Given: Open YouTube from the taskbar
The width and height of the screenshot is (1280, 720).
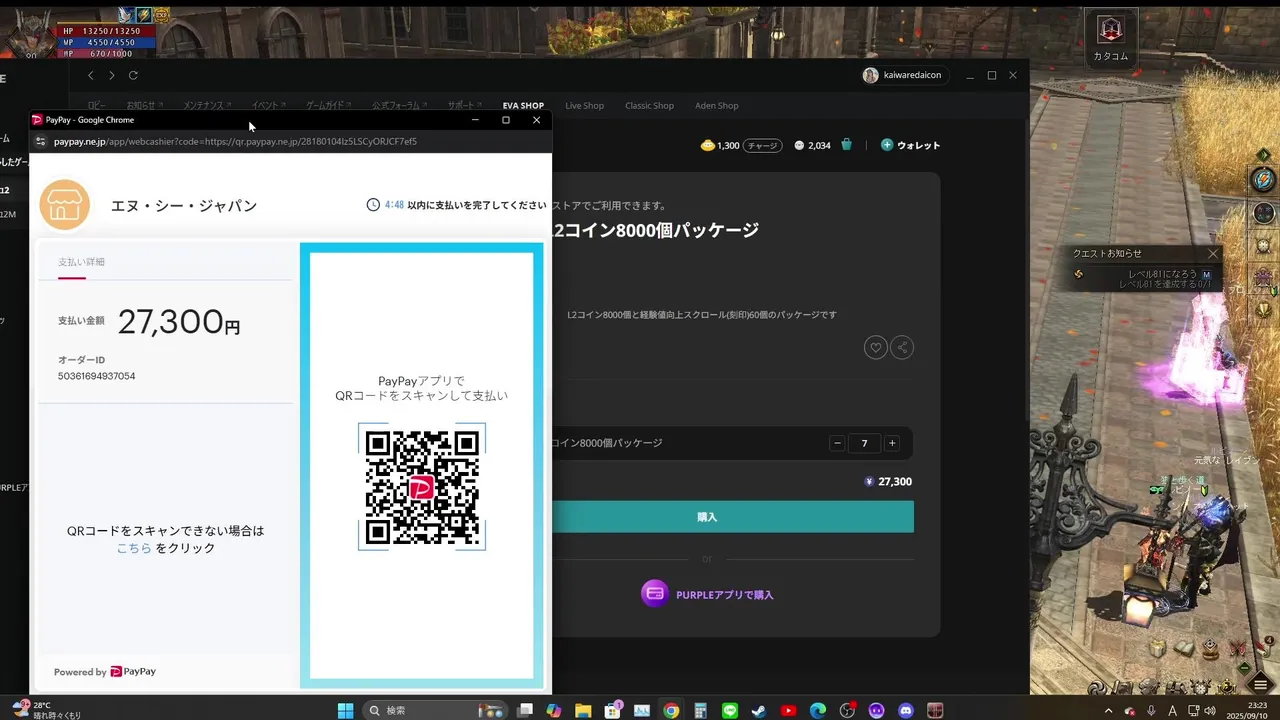Looking at the screenshot, I should pyautogui.click(x=788, y=710).
